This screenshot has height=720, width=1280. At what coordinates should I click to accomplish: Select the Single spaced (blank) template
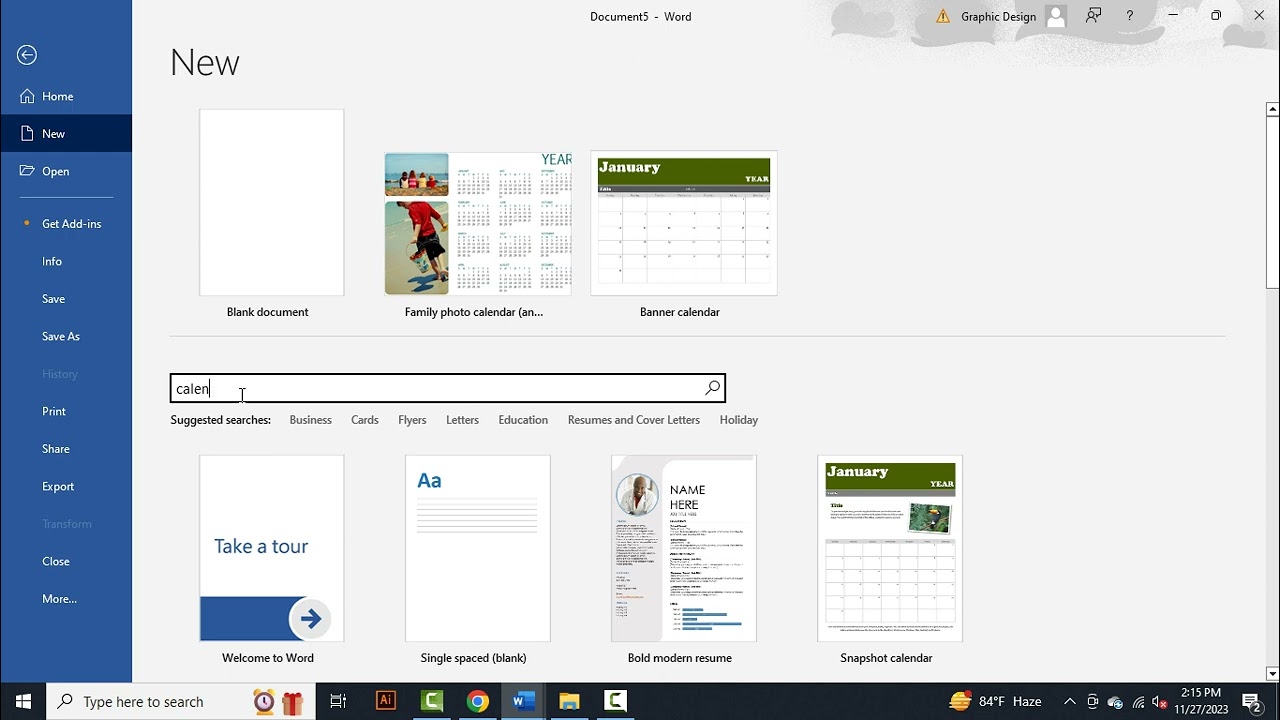(477, 560)
